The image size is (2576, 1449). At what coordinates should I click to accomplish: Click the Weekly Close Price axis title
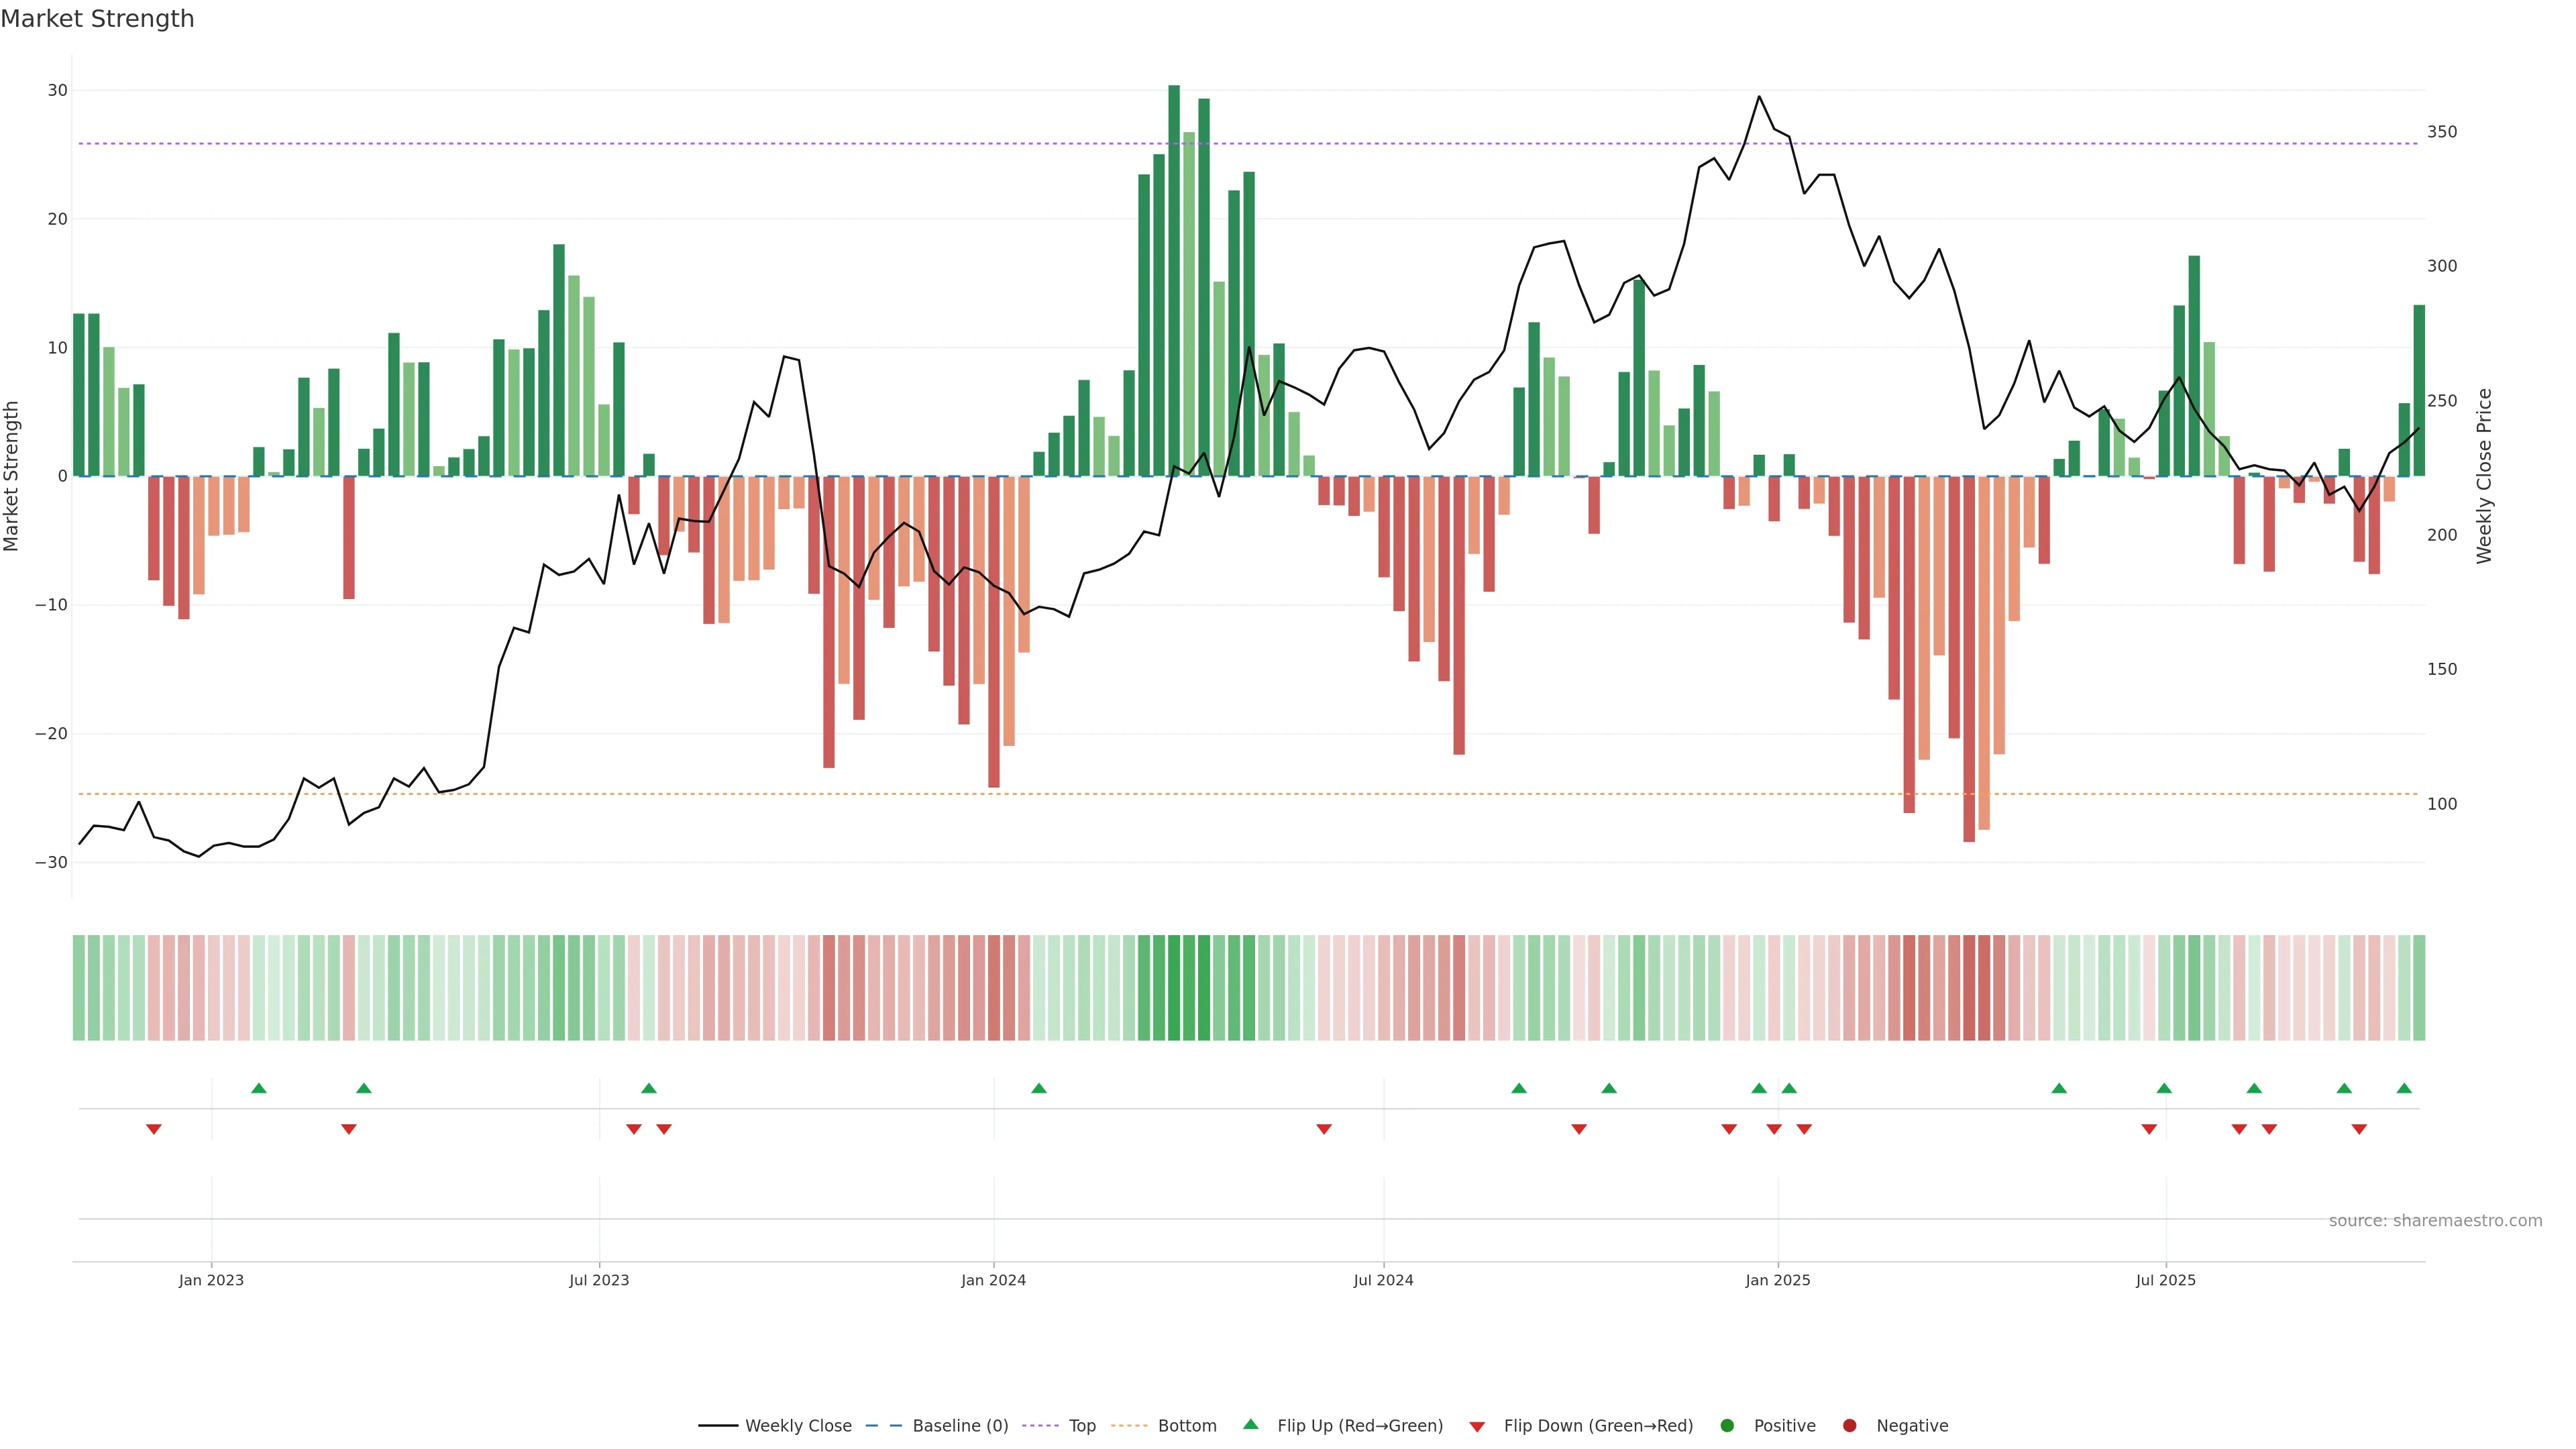point(2484,476)
